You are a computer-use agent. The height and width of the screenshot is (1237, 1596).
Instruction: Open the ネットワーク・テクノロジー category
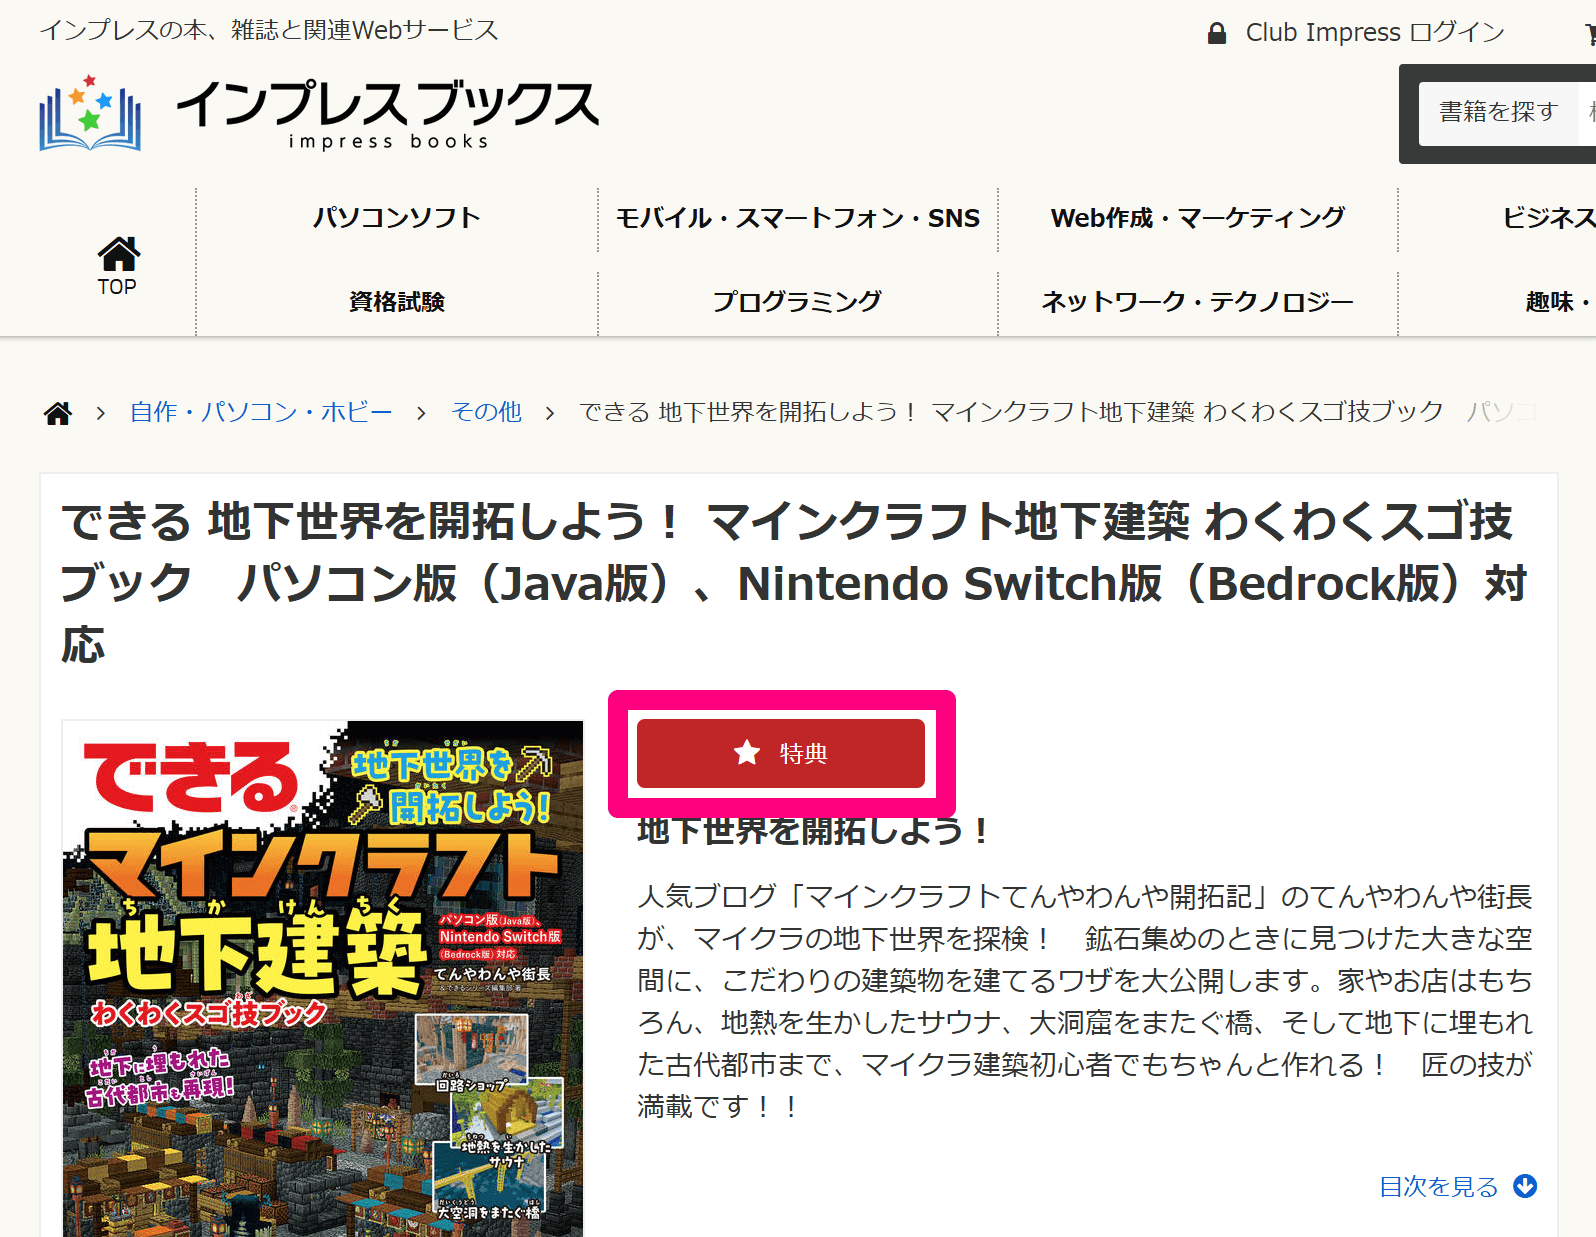pyautogui.click(x=1198, y=301)
